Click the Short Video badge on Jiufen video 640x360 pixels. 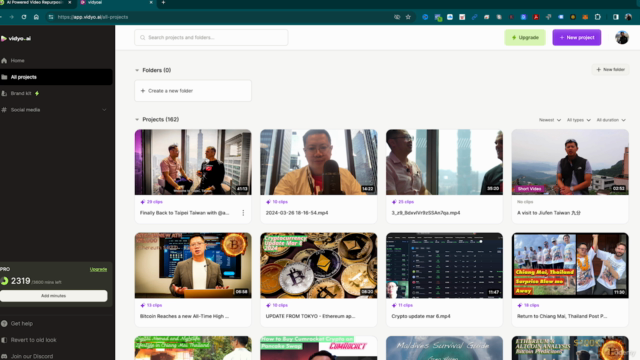click(529, 189)
